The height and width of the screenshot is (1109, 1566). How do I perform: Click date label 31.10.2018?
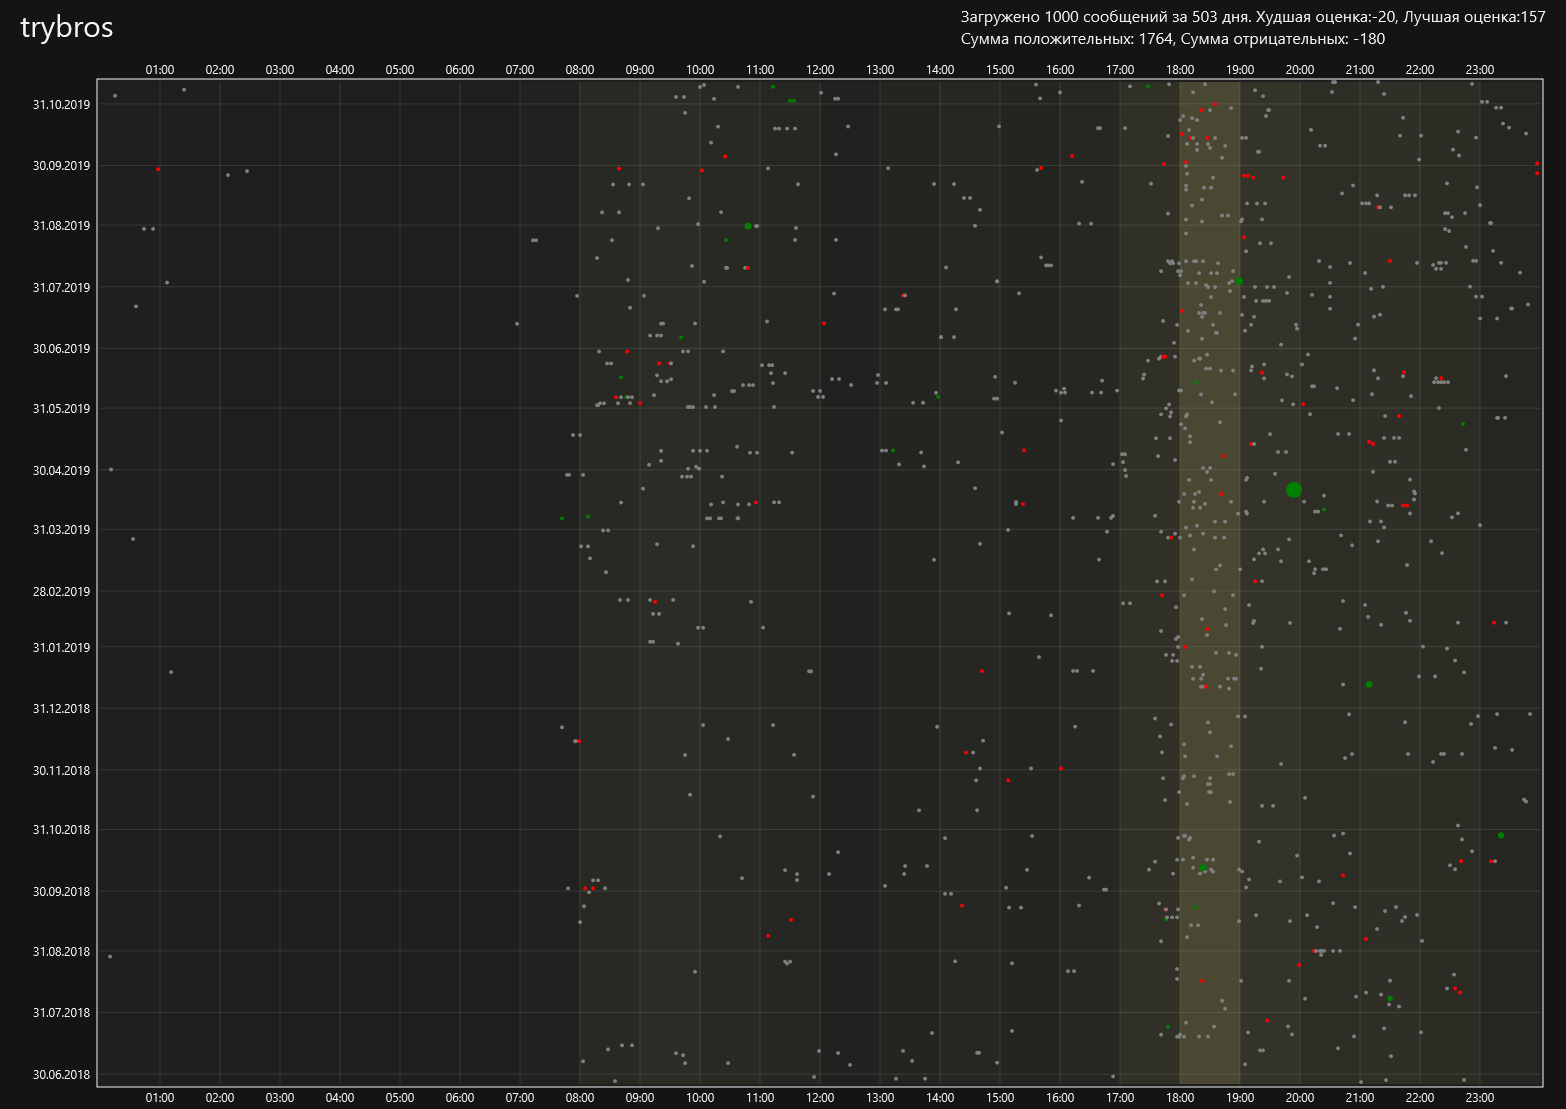tap(61, 829)
